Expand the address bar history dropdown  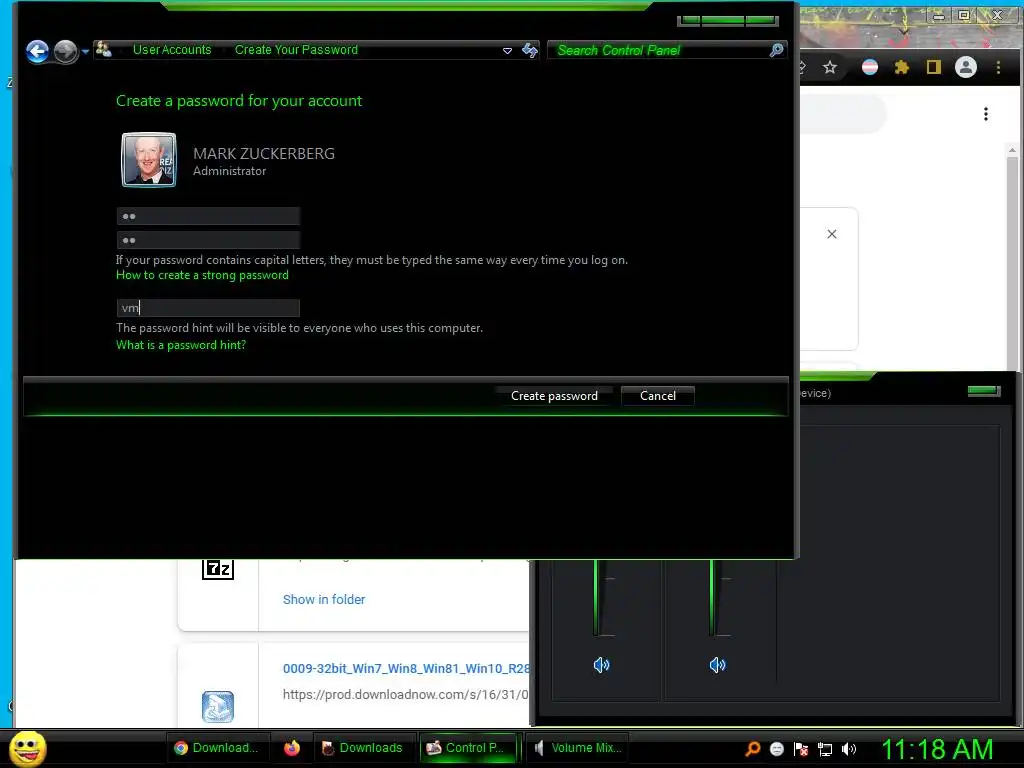pyautogui.click(x=507, y=50)
